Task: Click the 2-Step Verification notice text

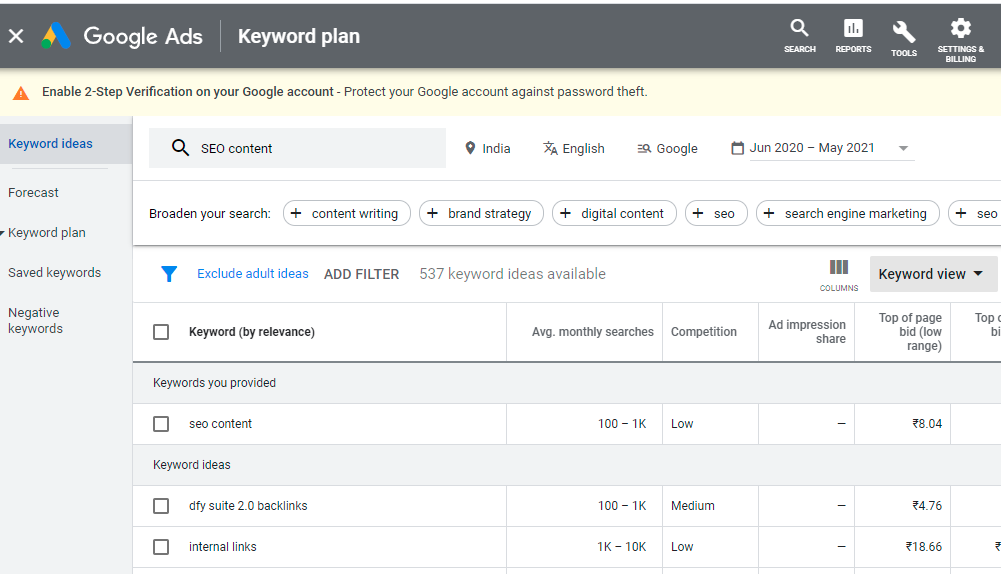Action: coord(345,92)
